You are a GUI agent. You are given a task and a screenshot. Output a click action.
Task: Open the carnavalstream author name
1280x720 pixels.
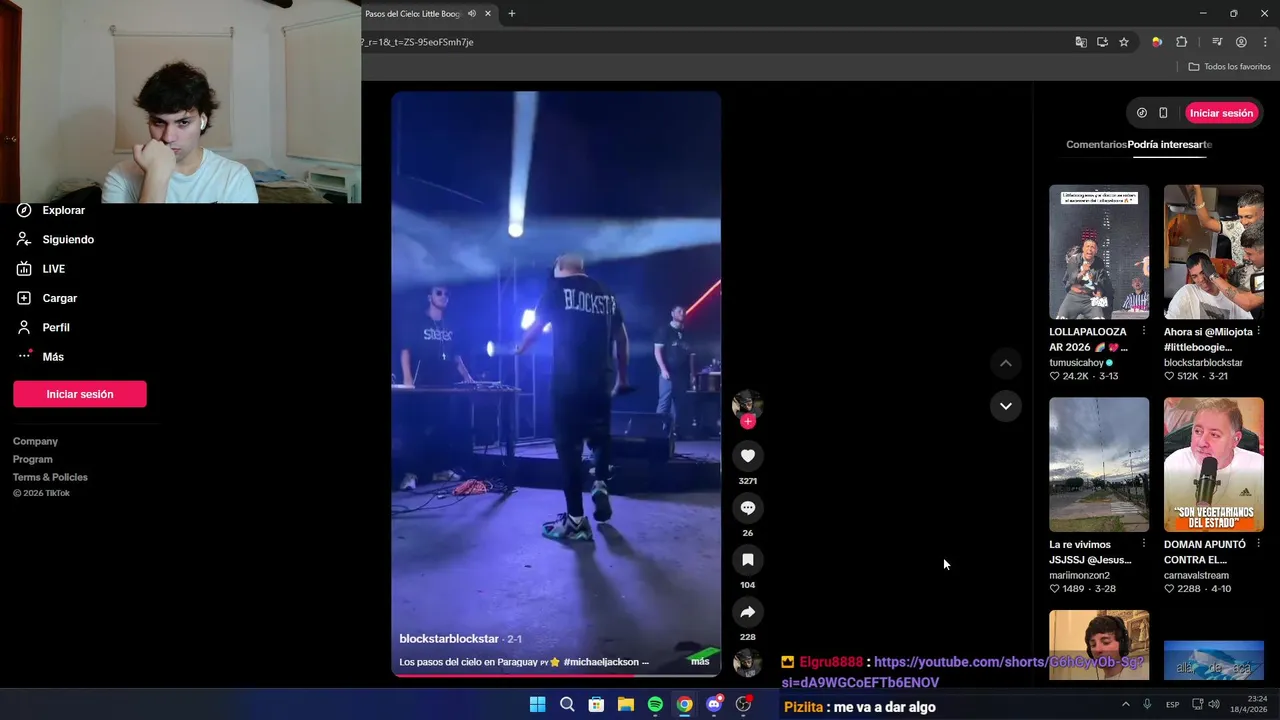click(1196, 576)
